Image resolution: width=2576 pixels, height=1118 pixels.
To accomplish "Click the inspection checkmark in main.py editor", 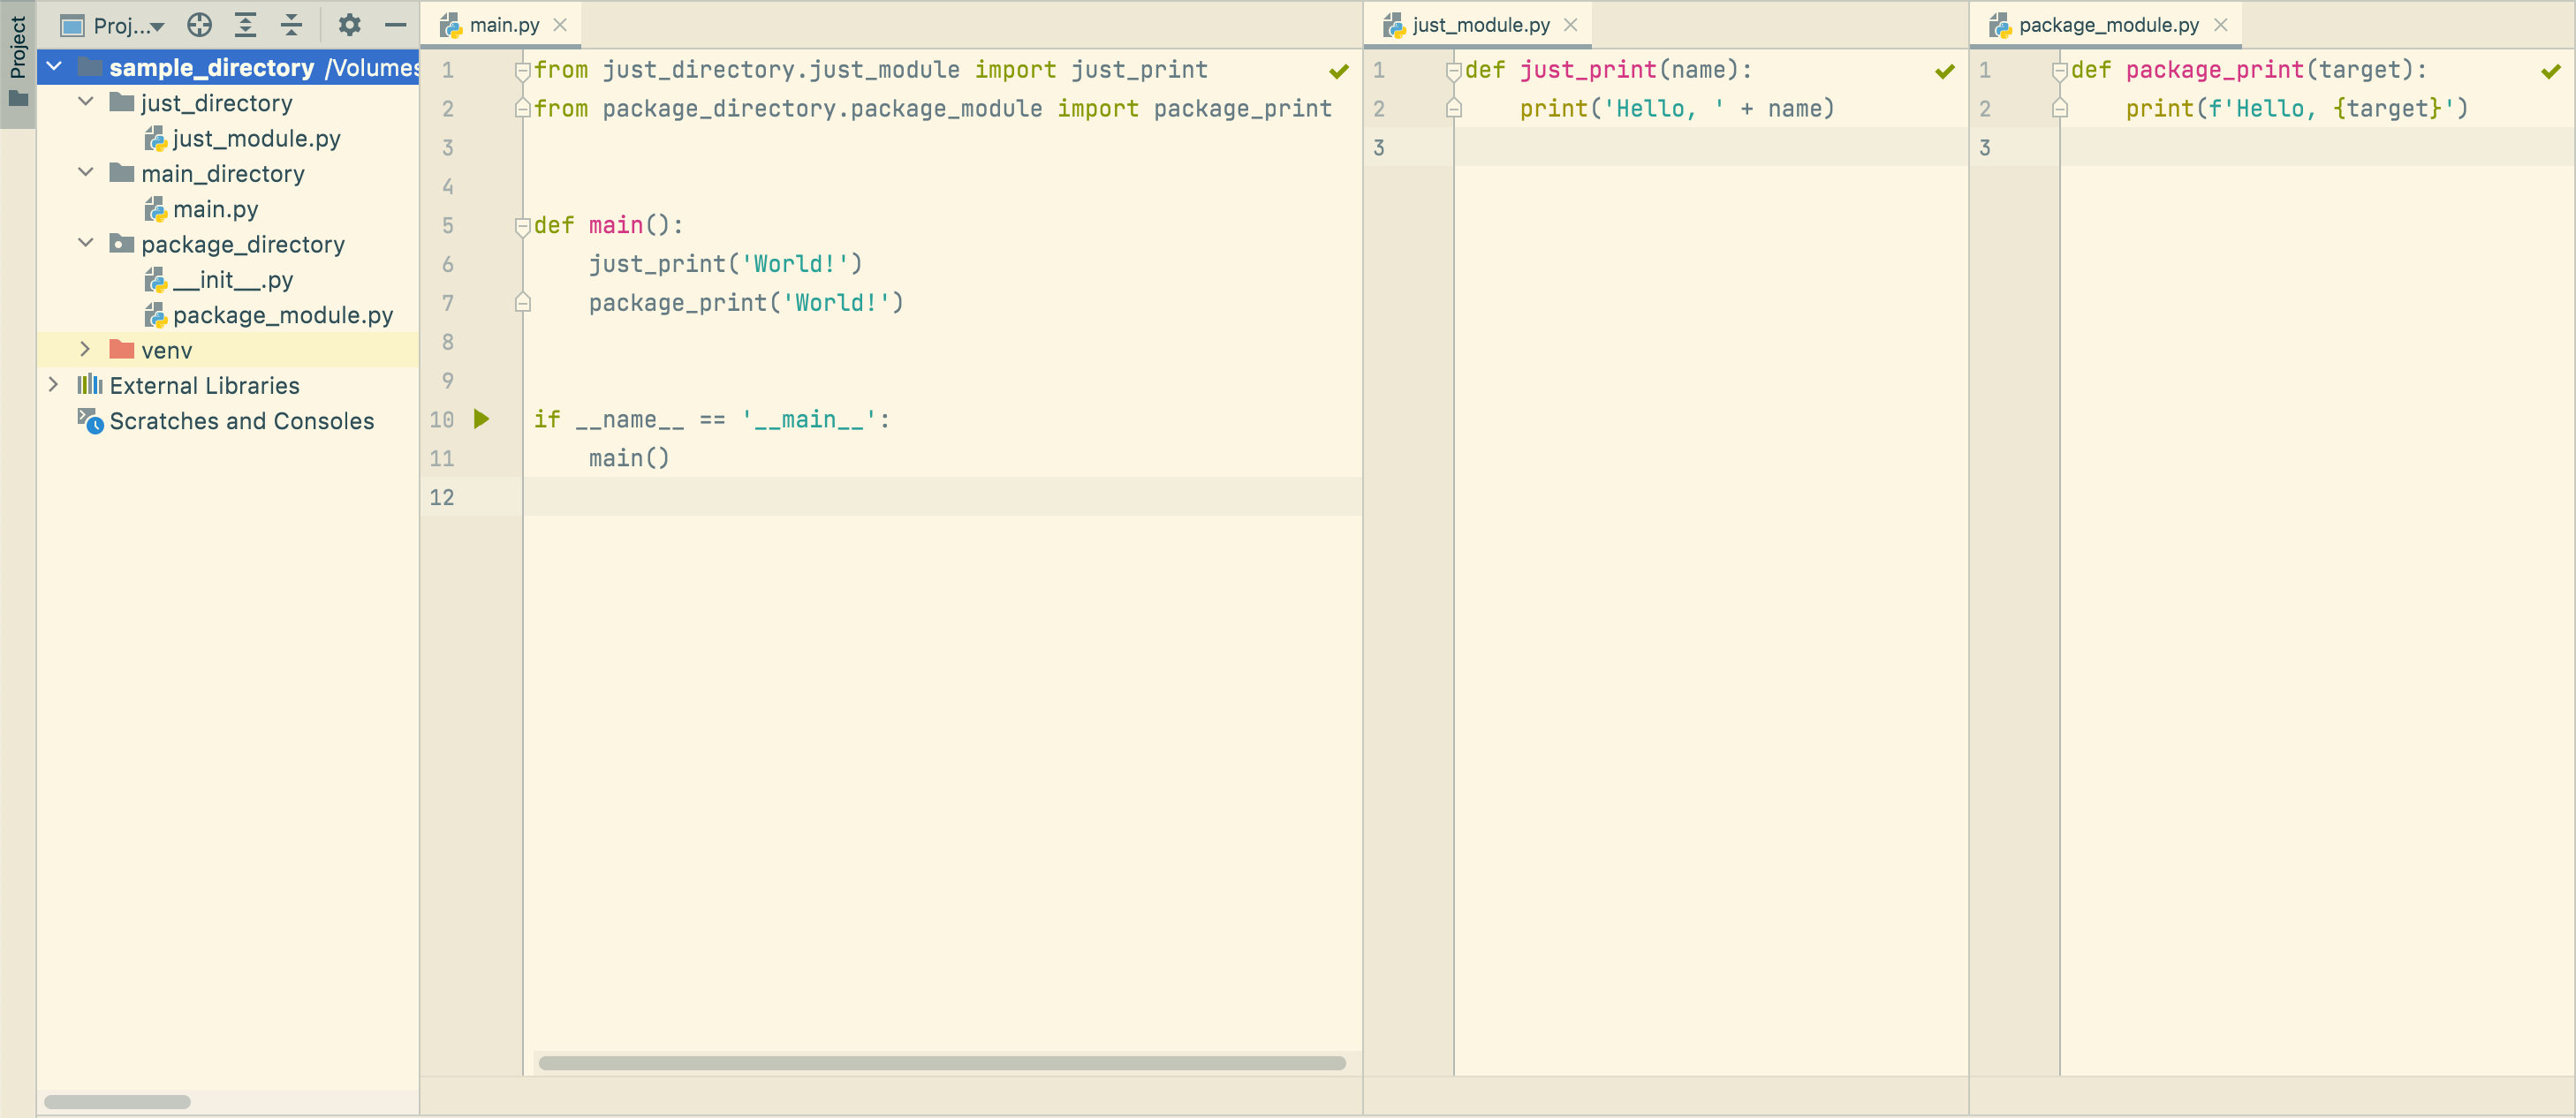I will click(1338, 71).
